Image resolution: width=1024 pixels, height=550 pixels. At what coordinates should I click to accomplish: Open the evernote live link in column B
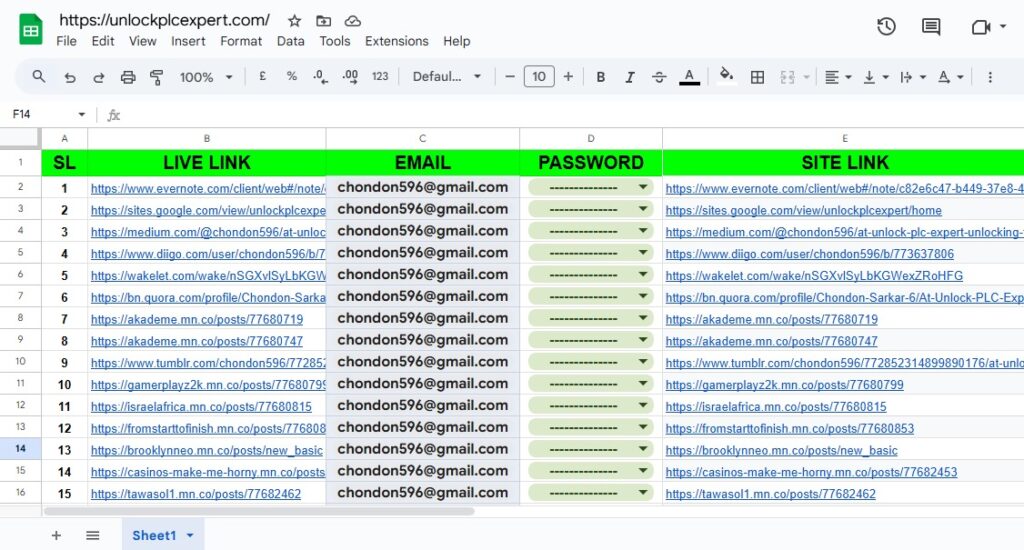pyautogui.click(x=208, y=189)
